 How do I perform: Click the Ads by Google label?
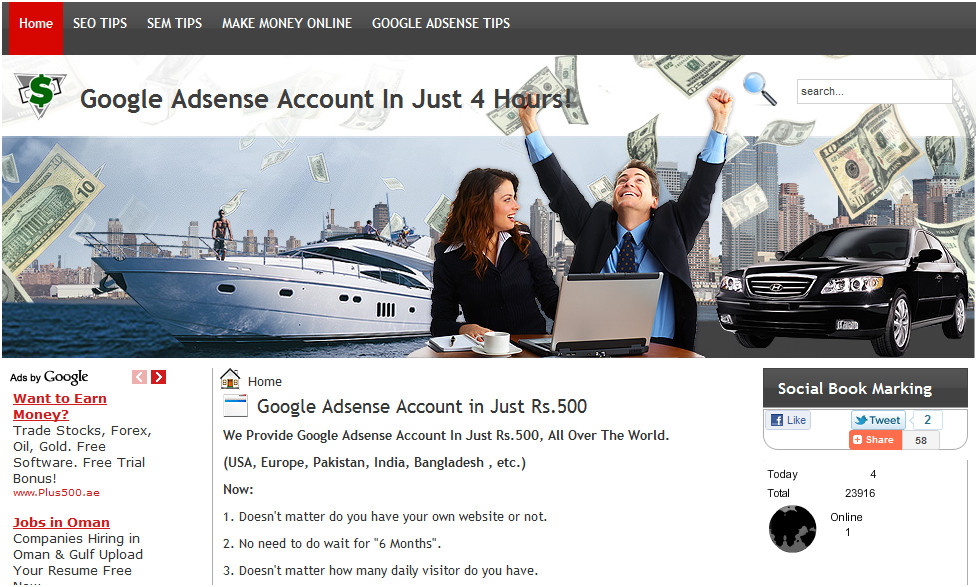coord(49,377)
